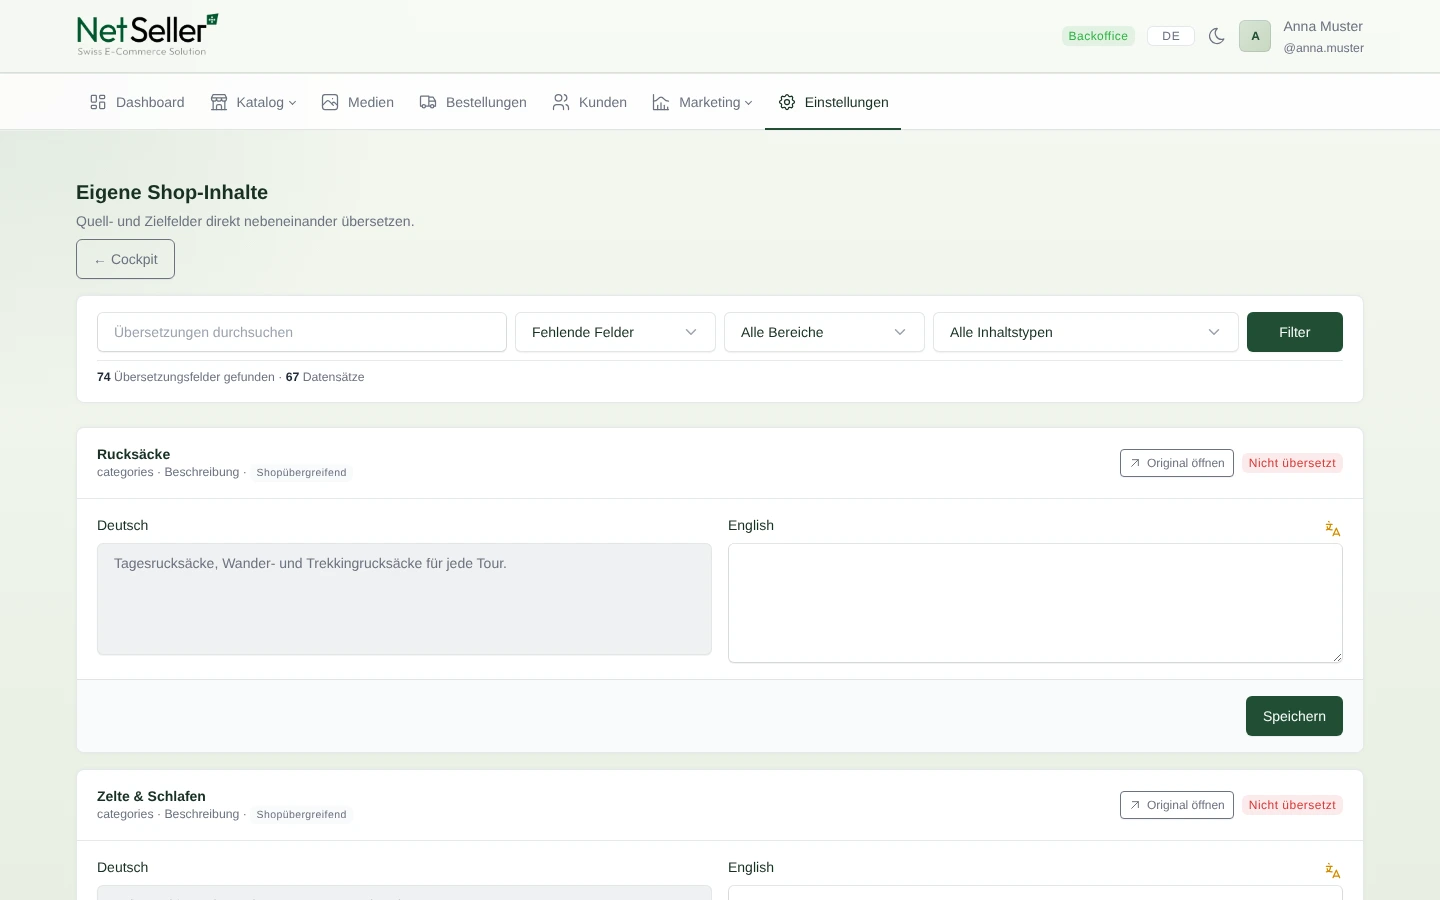Click the Rucksäcke English textarea
Image resolution: width=1440 pixels, height=900 pixels.
1035,603
